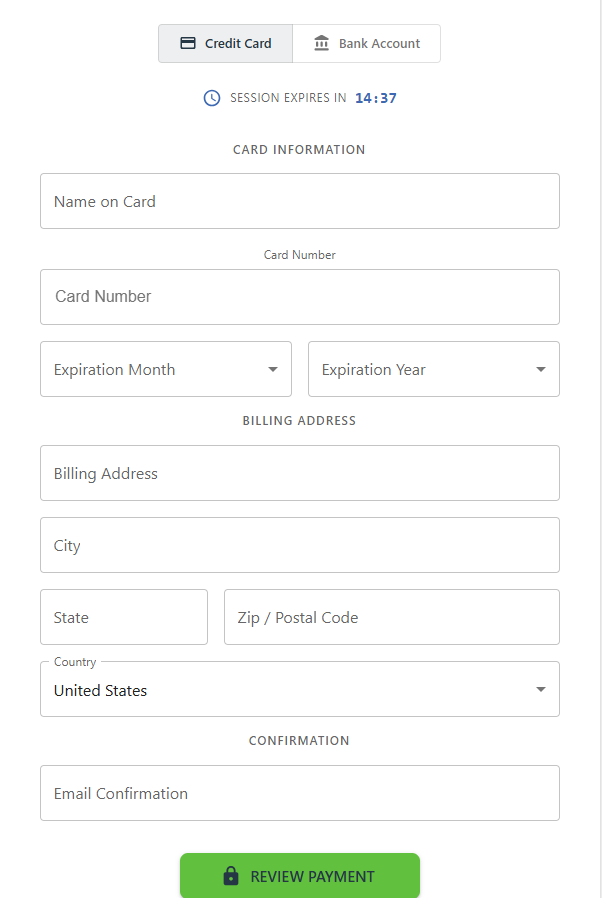The height and width of the screenshot is (898, 602).
Task: Open the Expiration Year dropdown arrow
Action: click(x=541, y=369)
